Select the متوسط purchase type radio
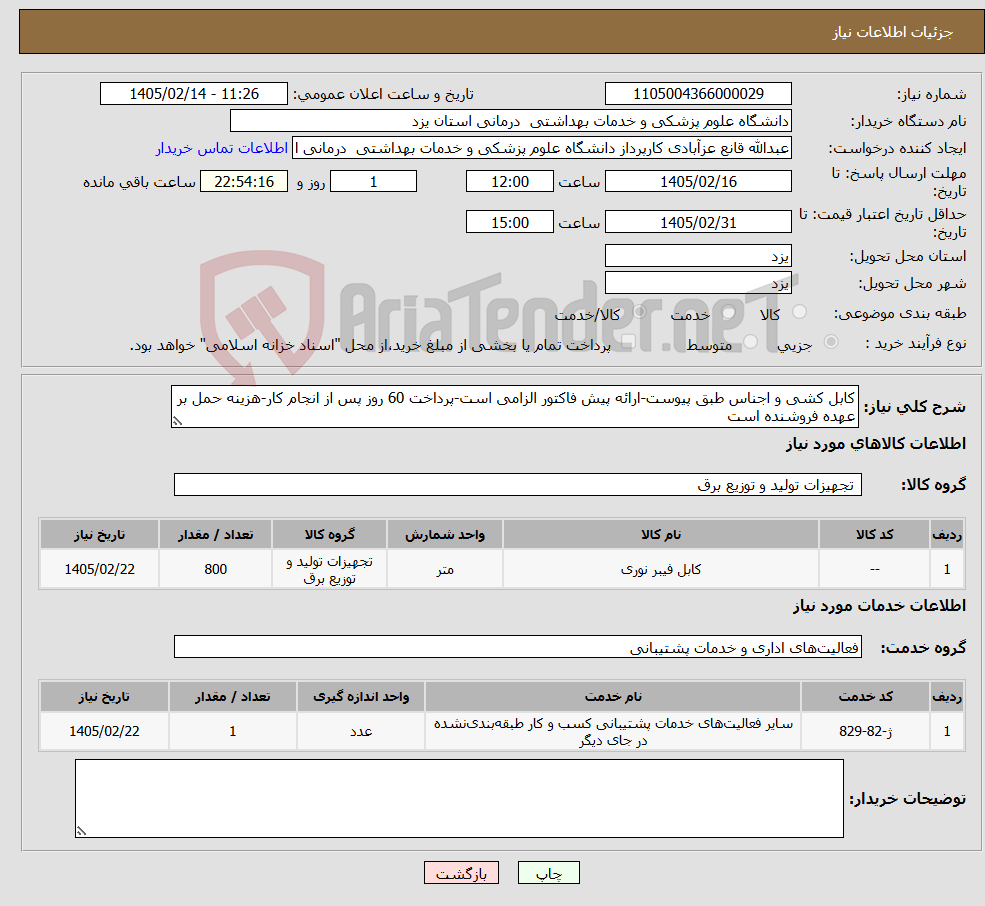Screen dimensions: 985x906 coord(751,342)
